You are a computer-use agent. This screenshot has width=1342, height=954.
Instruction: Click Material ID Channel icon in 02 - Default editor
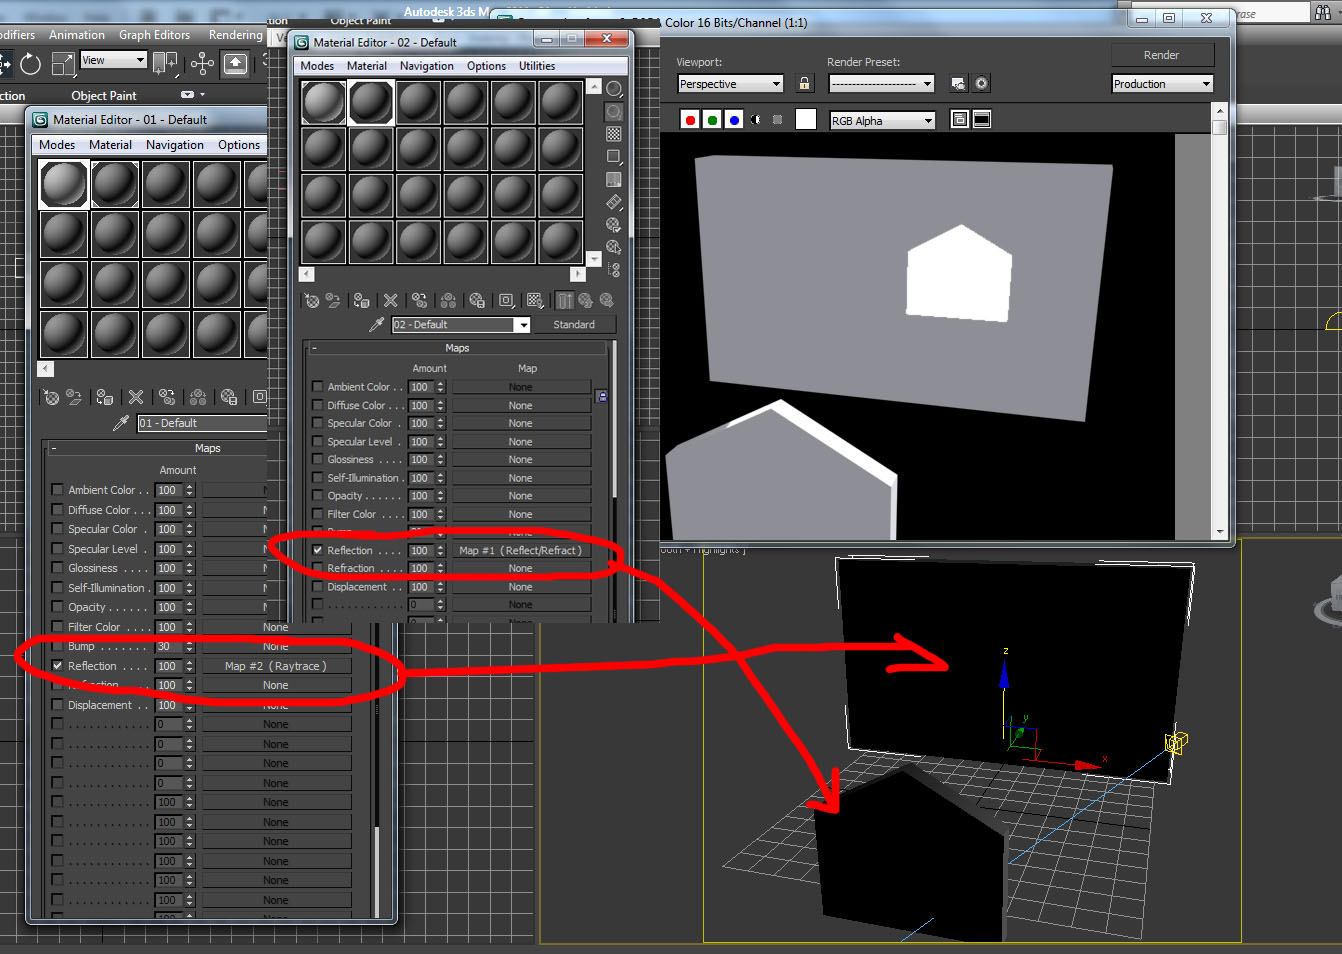tap(506, 300)
